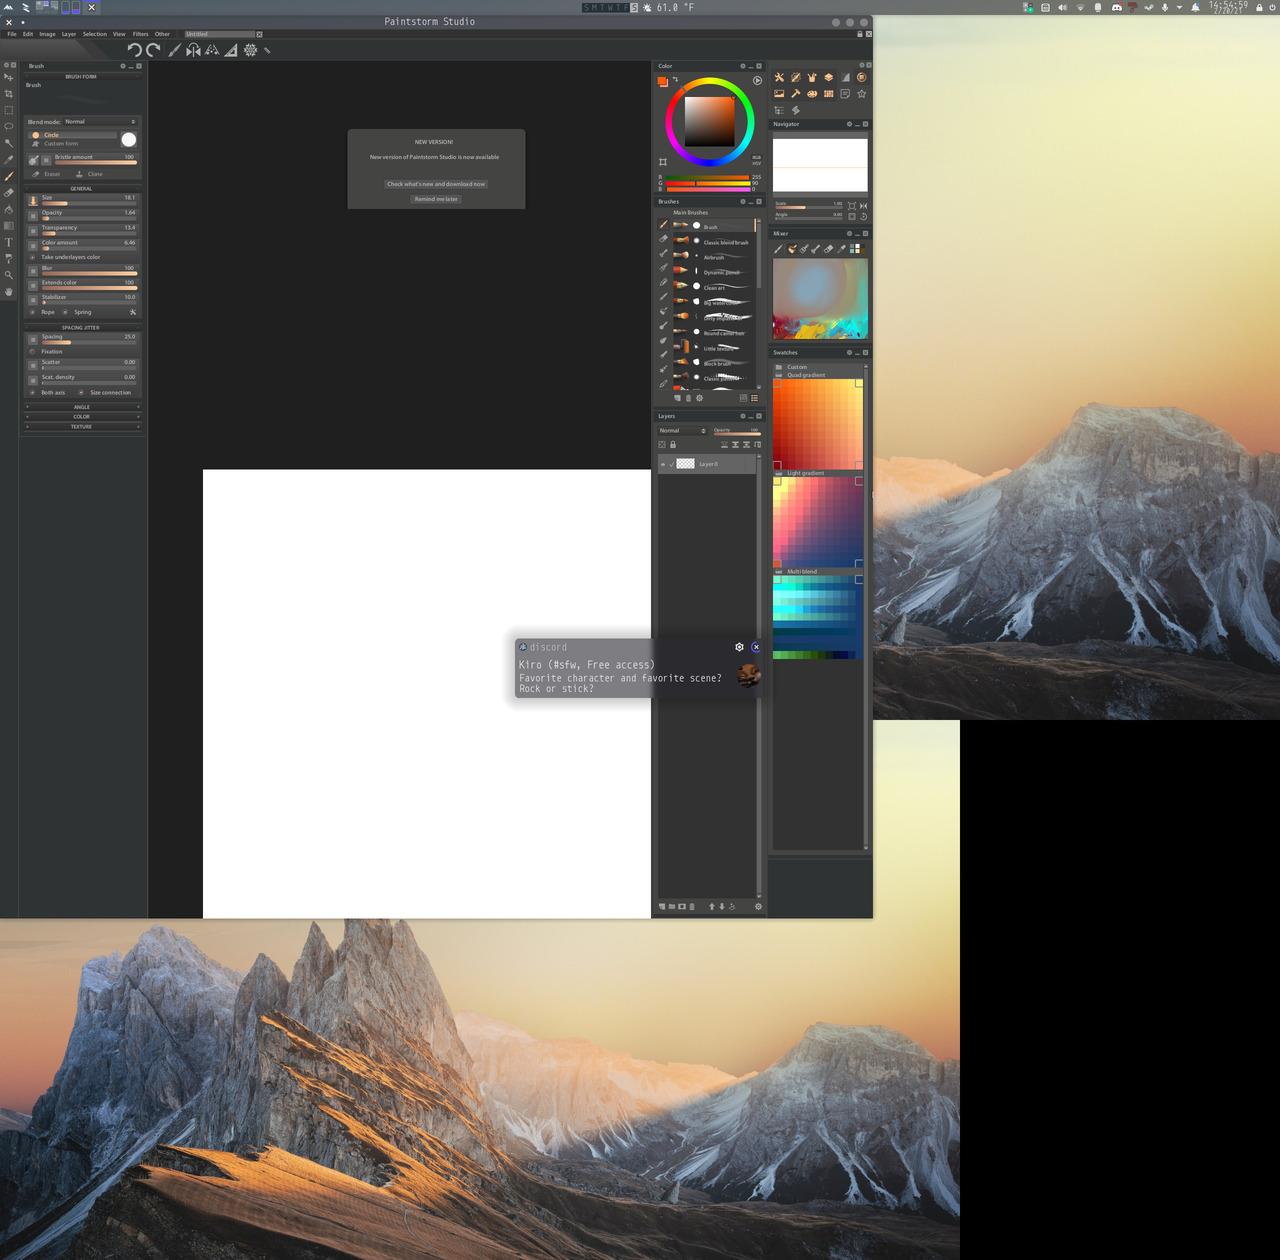The height and width of the screenshot is (1260, 1280).
Task: Select the Hand pan tool
Action: pyautogui.click(x=9, y=291)
